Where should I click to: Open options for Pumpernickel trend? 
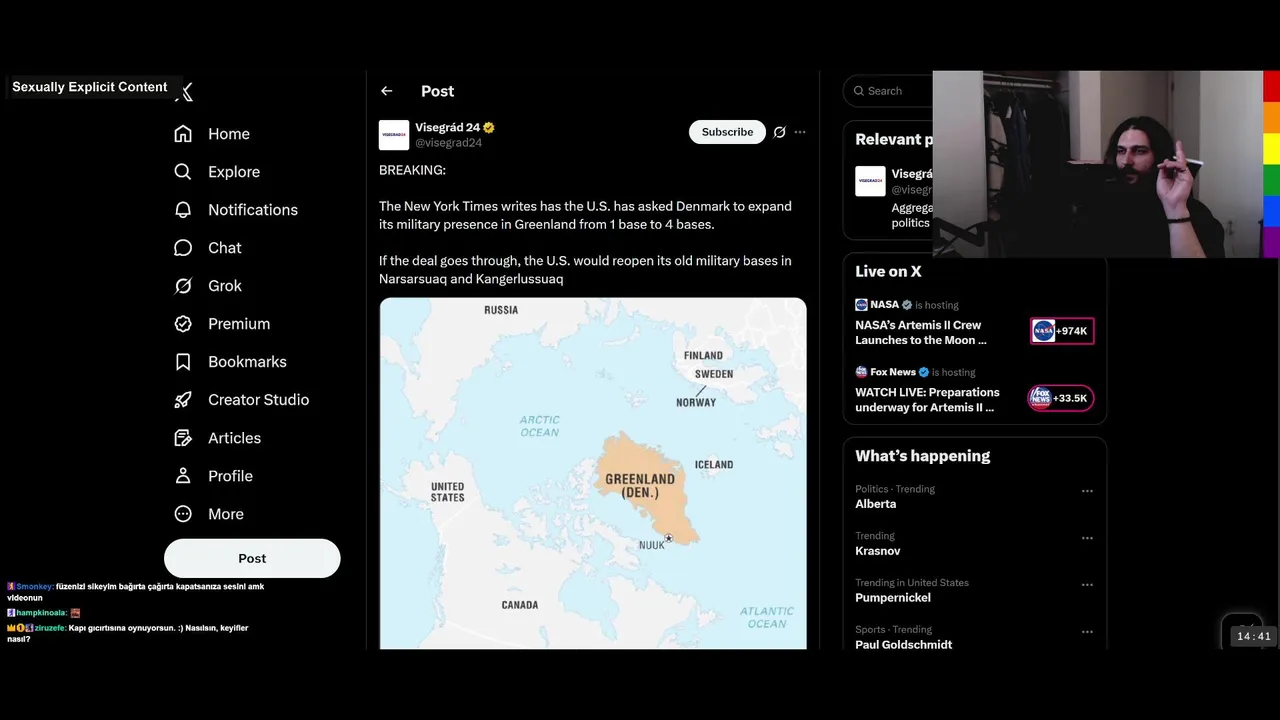point(1087,585)
